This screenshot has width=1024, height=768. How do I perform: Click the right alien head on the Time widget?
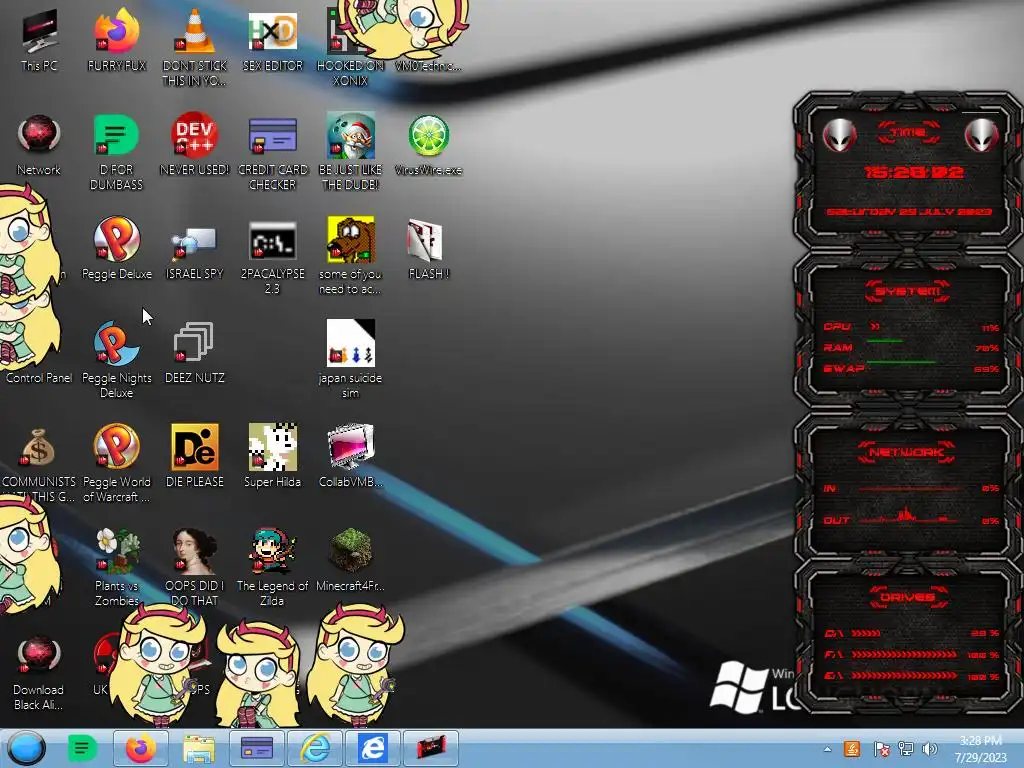coord(981,136)
